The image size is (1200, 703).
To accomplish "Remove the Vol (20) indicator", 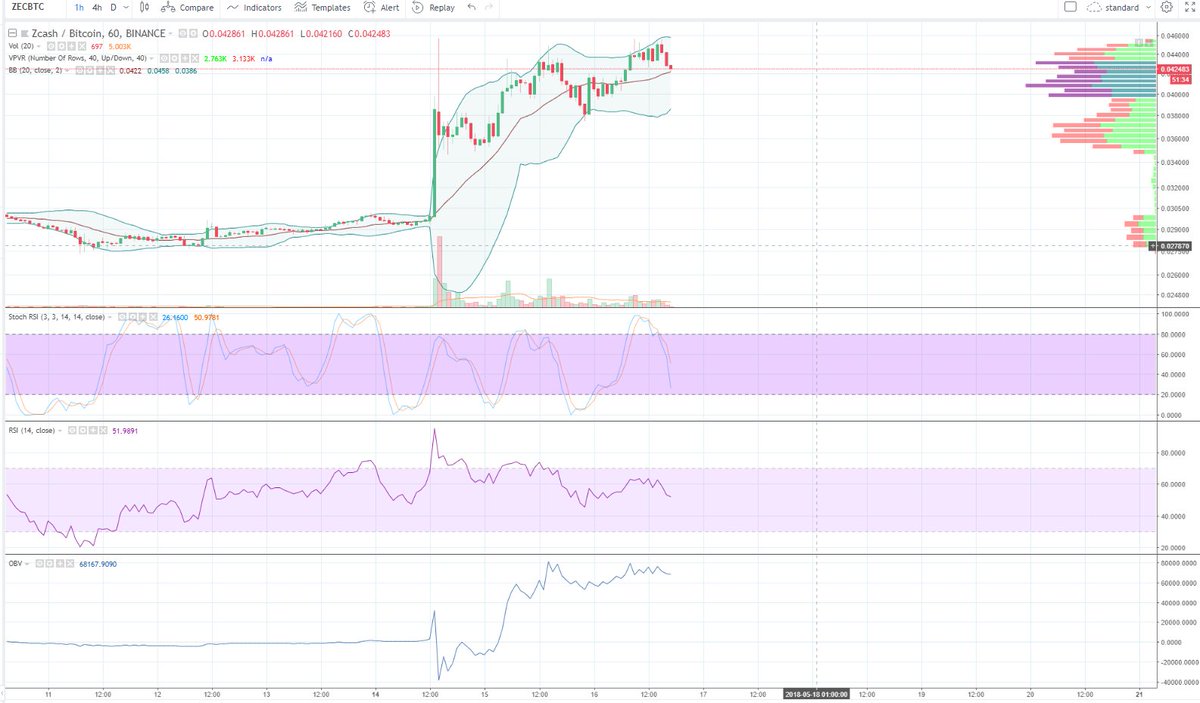I will (82, 46).
